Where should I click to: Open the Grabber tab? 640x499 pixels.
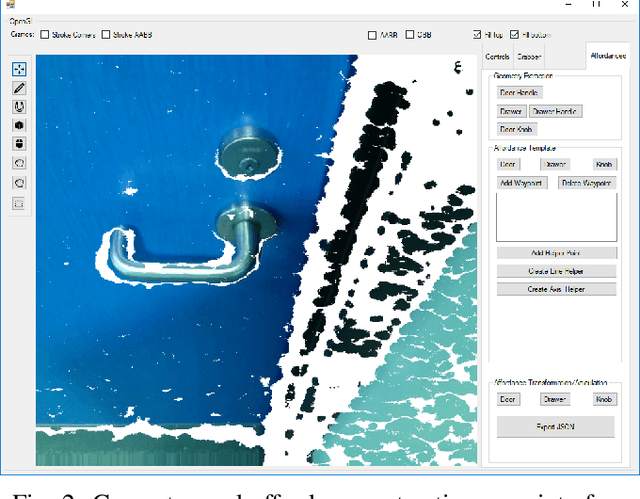coord(530,57)
